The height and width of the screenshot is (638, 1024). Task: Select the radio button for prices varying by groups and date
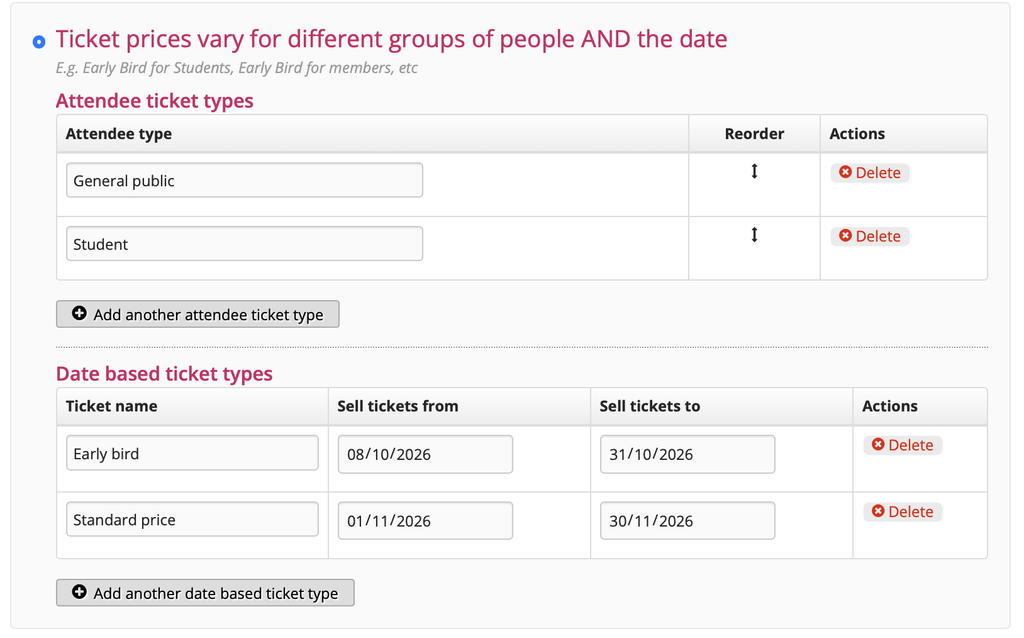coord(39,42)
